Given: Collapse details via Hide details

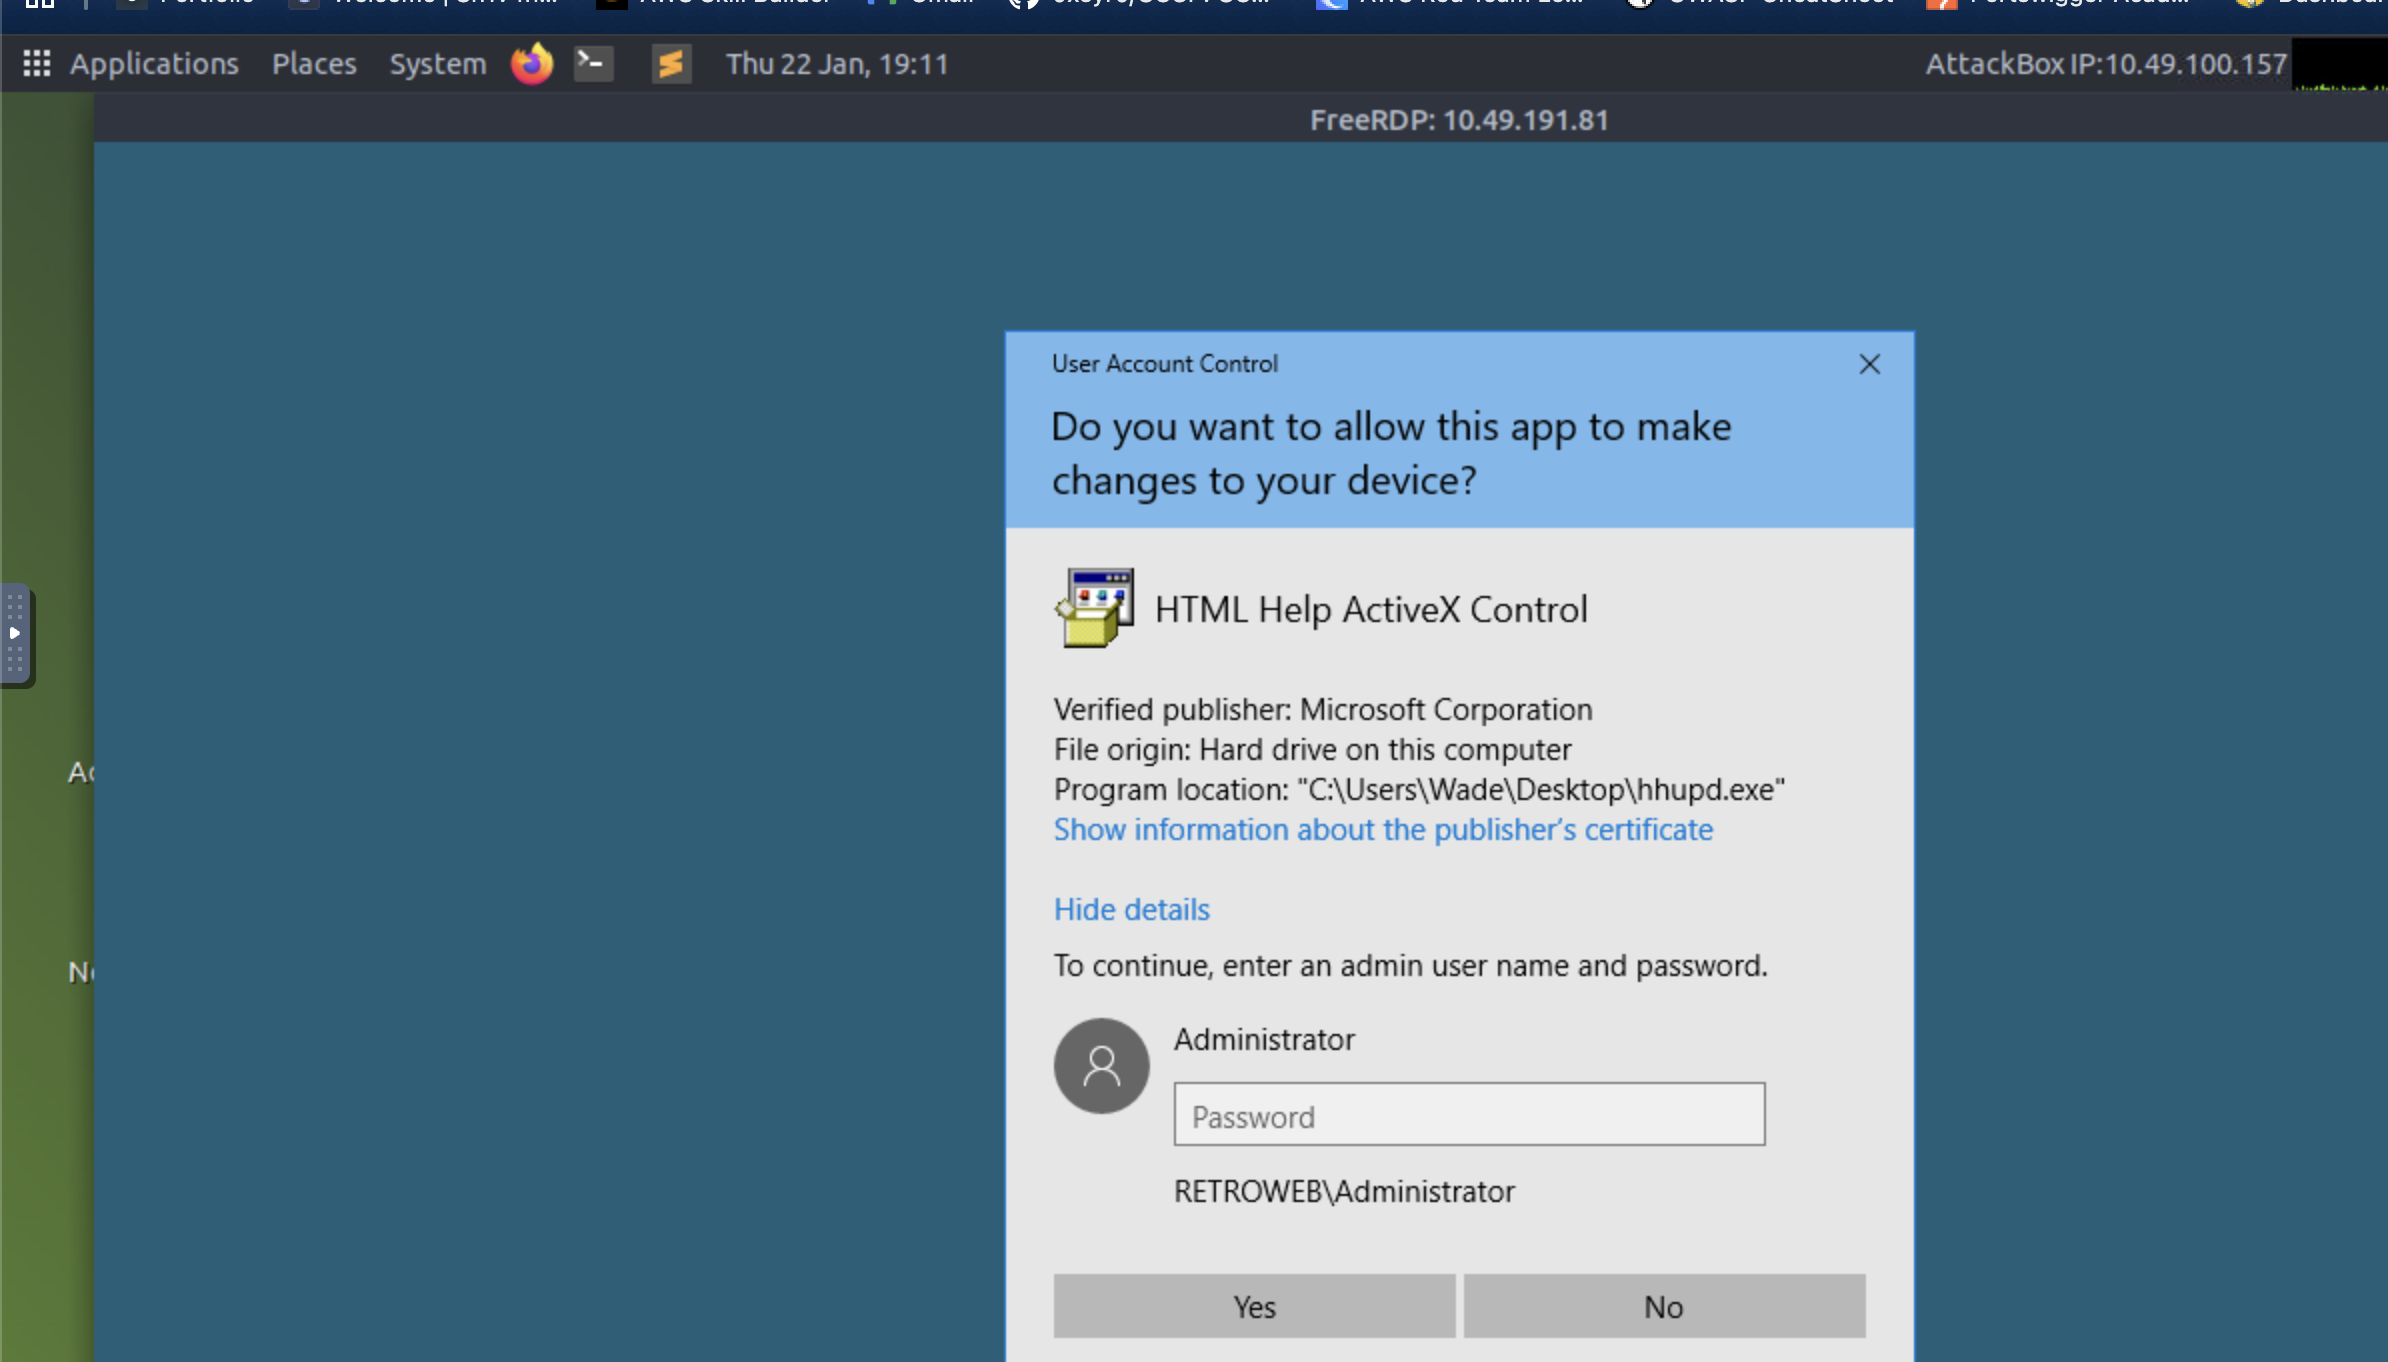Looking at the screenshot, I should 1131,909.
